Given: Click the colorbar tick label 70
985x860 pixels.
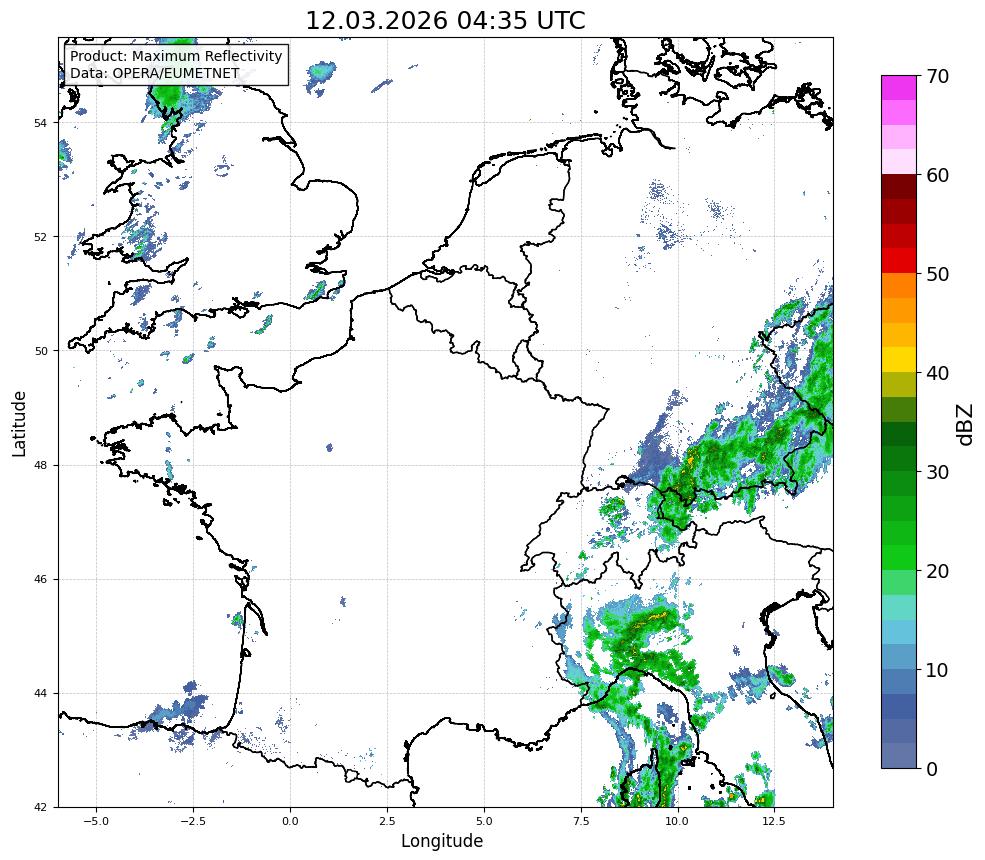Looking at the screenshot, I should click(937, 76).
